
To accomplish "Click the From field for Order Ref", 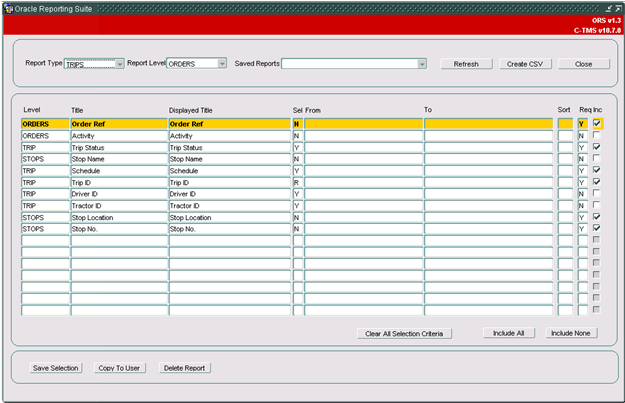I will click(x=363, y=124).
